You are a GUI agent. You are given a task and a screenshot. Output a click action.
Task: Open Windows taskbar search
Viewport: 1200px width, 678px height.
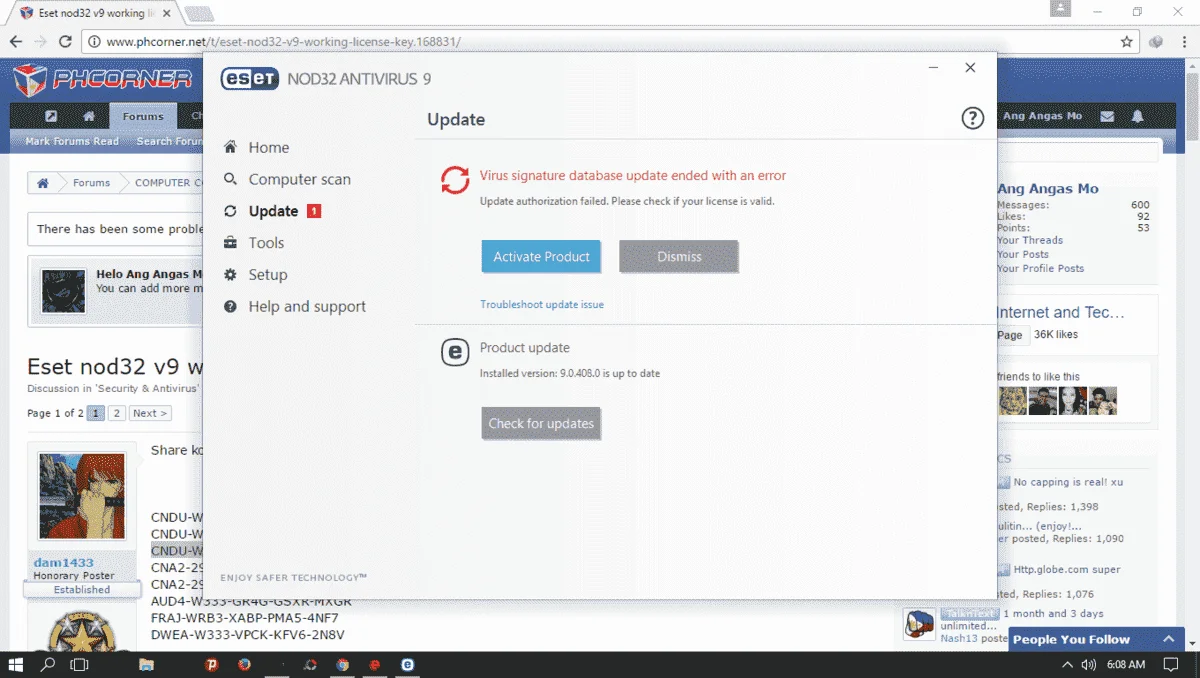pyautogui.click(x=48, y=664)
